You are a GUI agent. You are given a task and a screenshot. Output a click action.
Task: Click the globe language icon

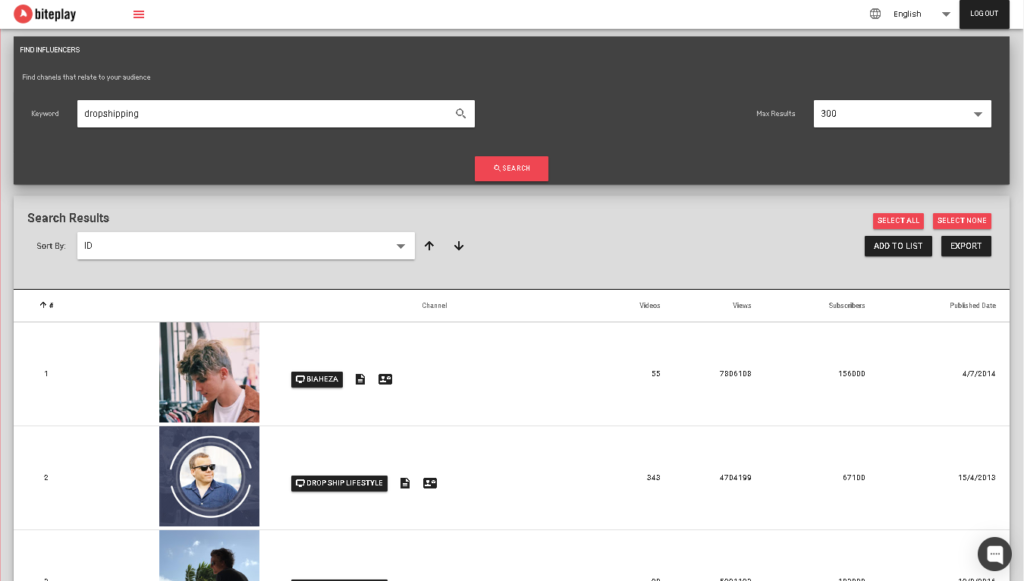point(875,14)
